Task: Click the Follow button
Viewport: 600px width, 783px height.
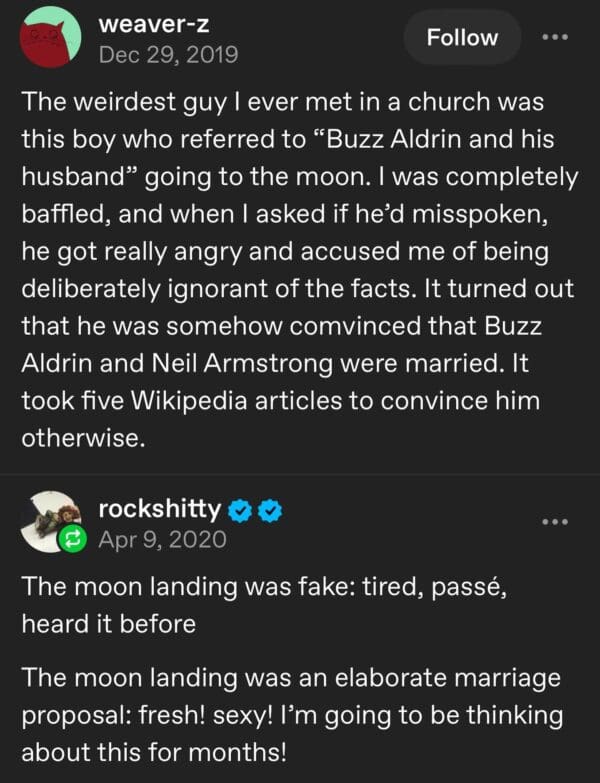Action: (x=461, y=38)
